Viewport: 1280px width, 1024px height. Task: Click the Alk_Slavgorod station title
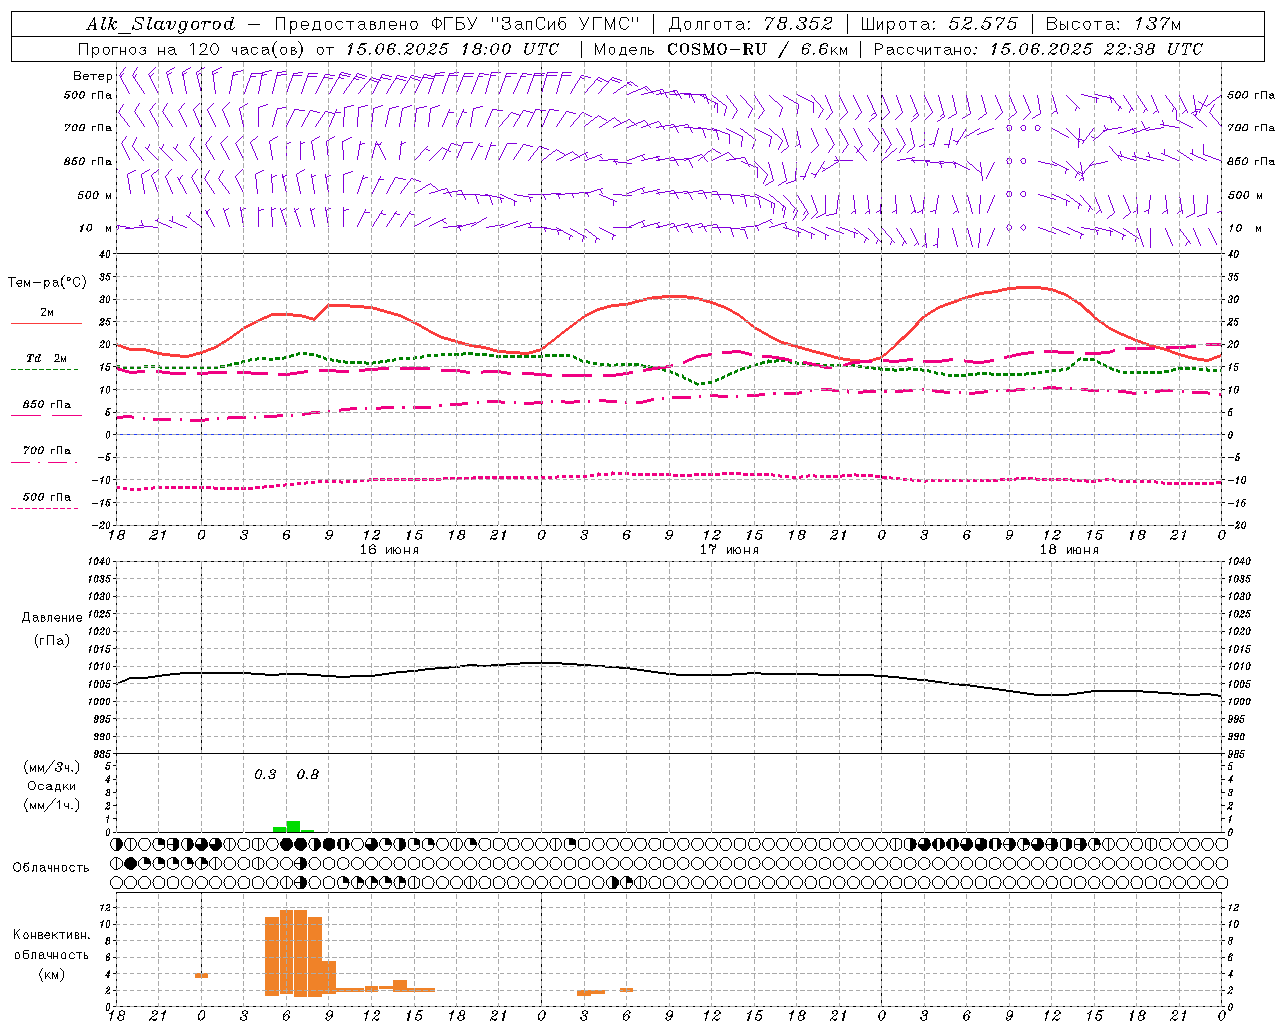(161, 25)
